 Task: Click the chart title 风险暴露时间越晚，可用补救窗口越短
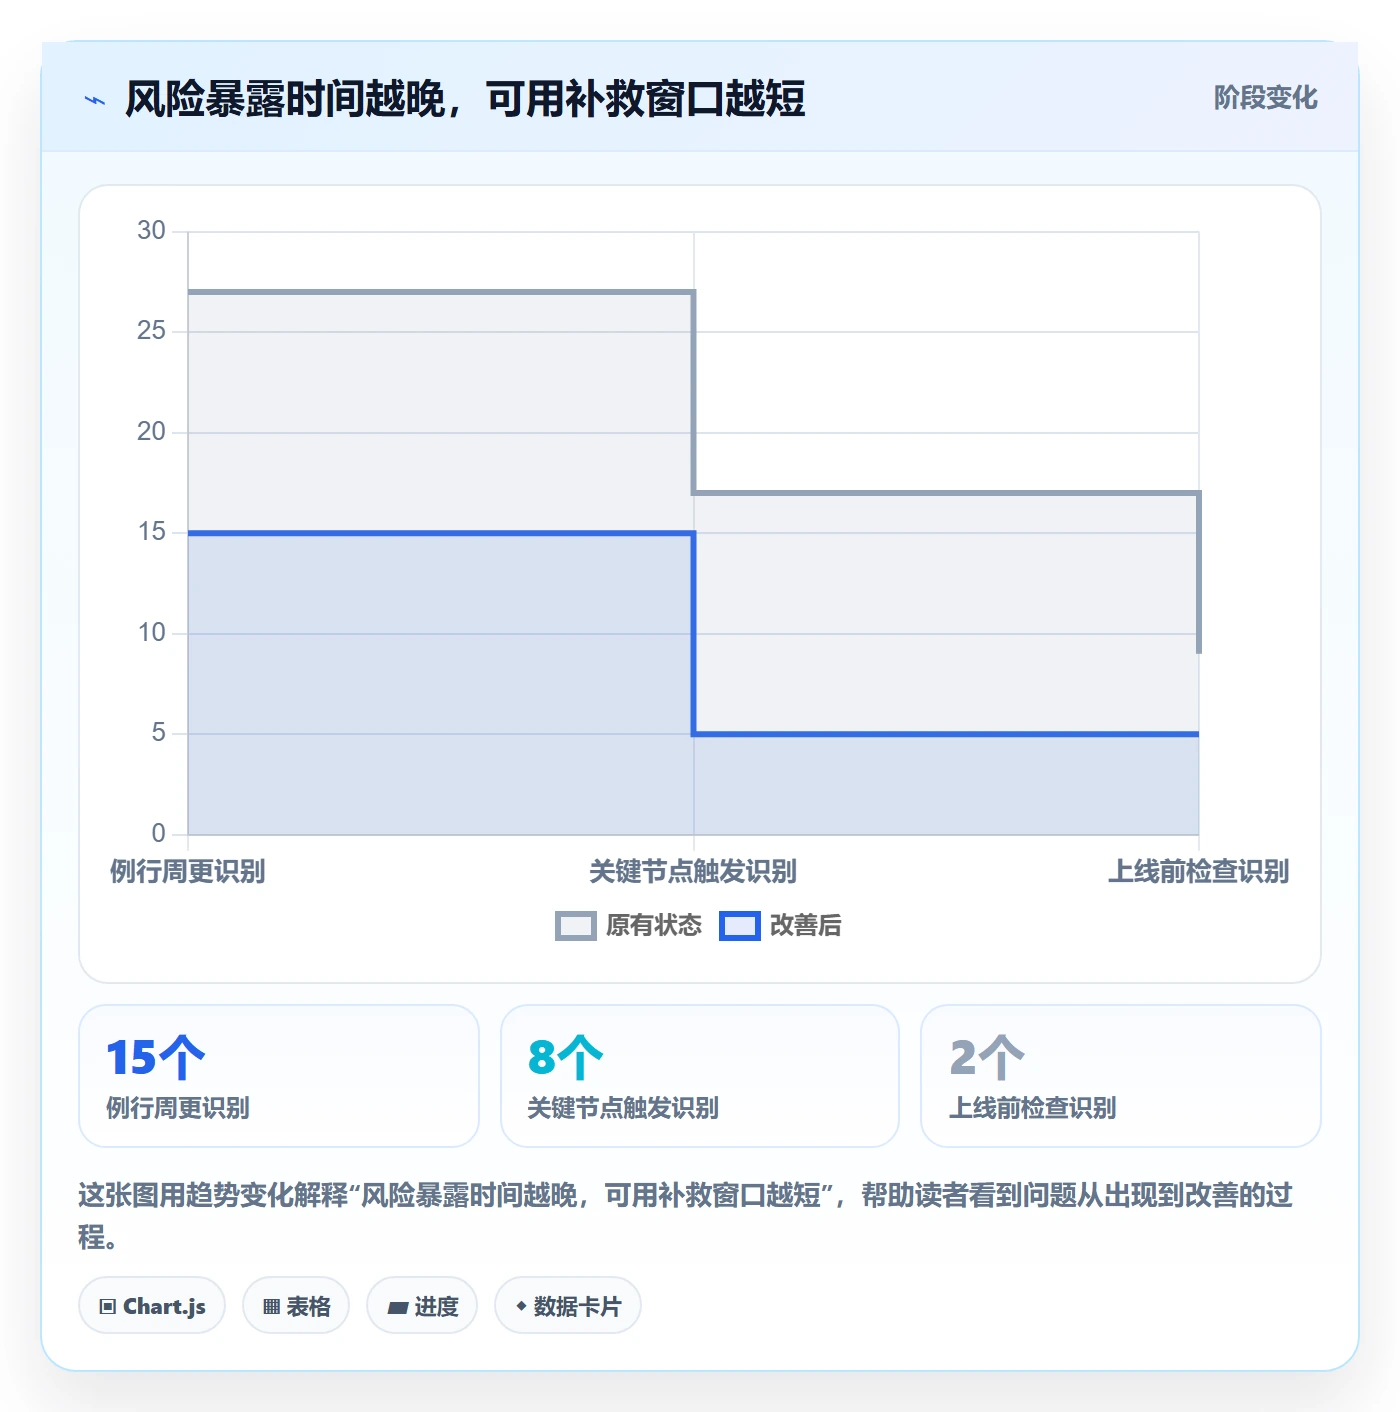[x=465, y=99]
